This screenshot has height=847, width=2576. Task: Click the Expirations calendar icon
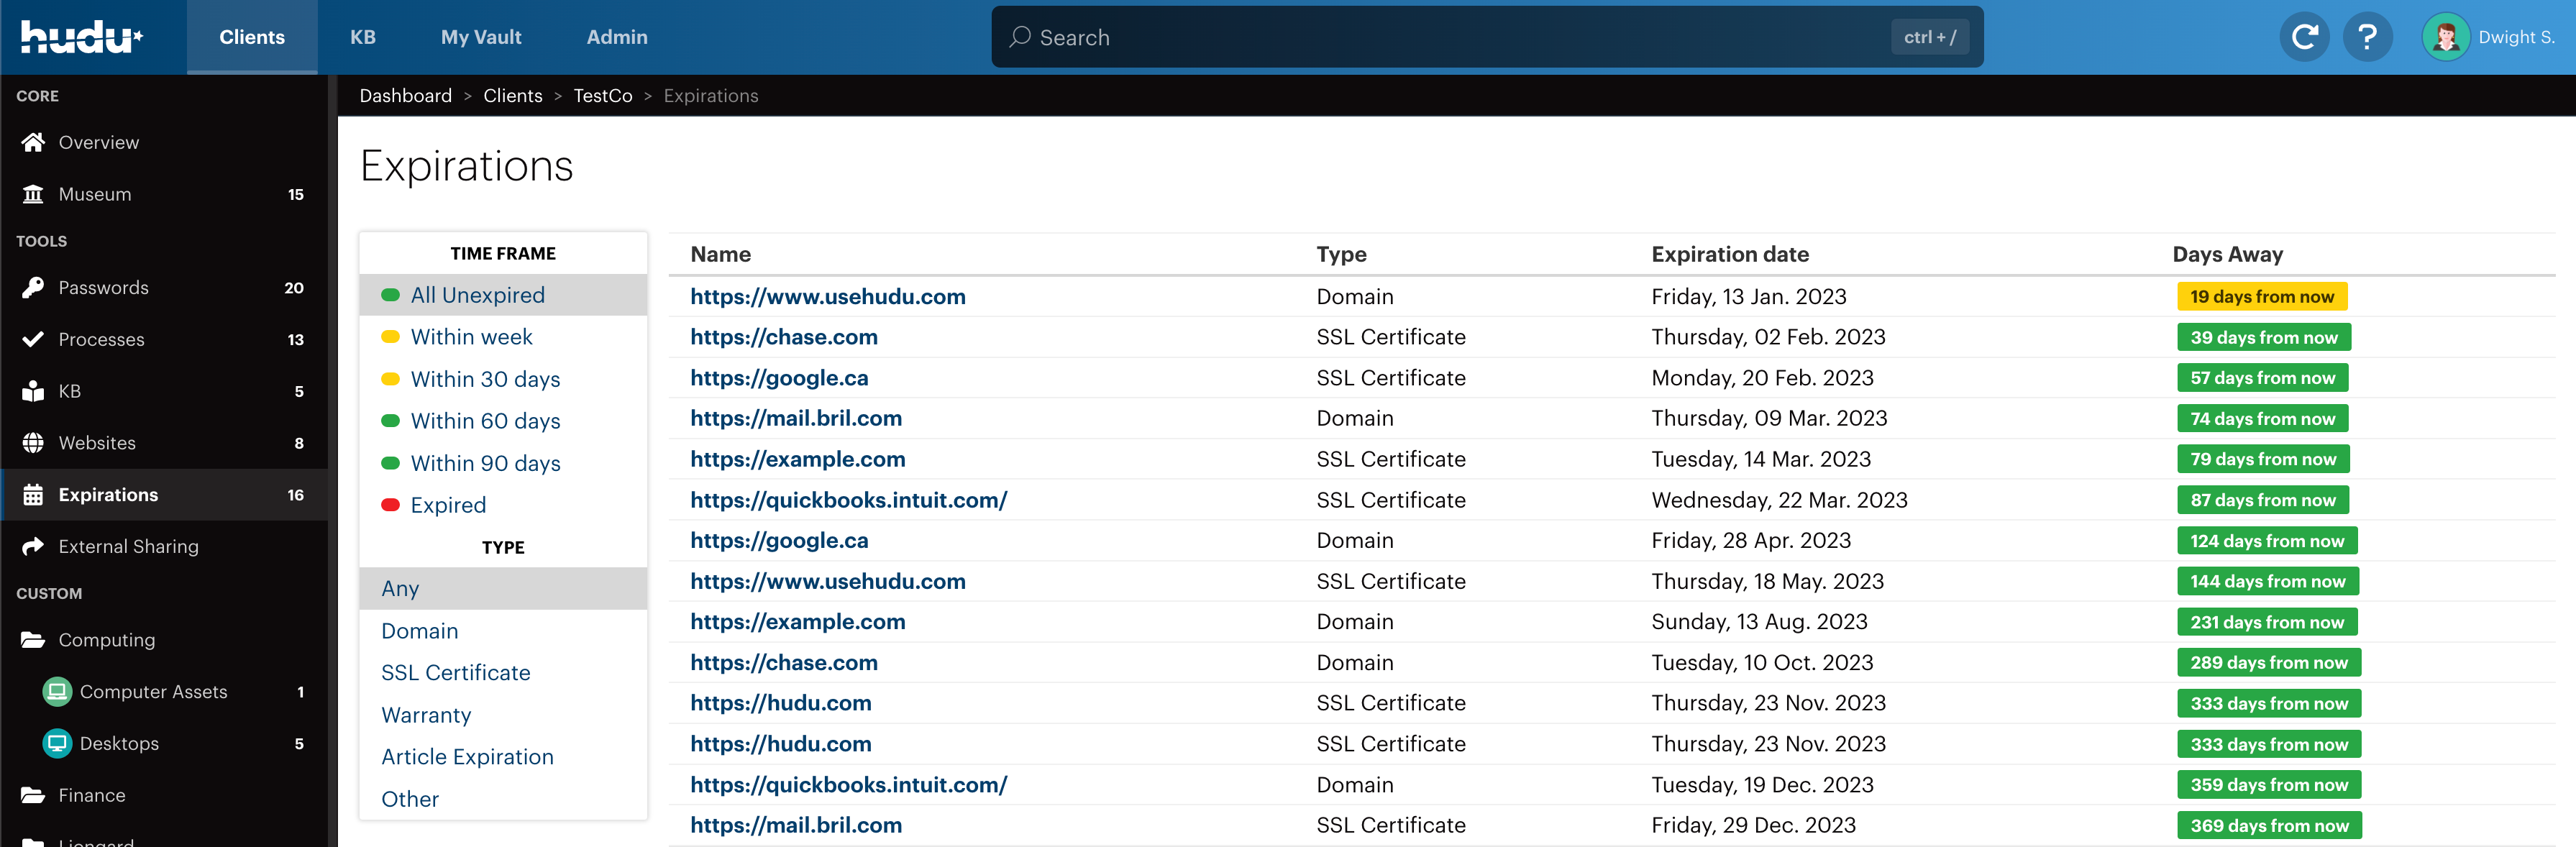click(x=33, y=495)
